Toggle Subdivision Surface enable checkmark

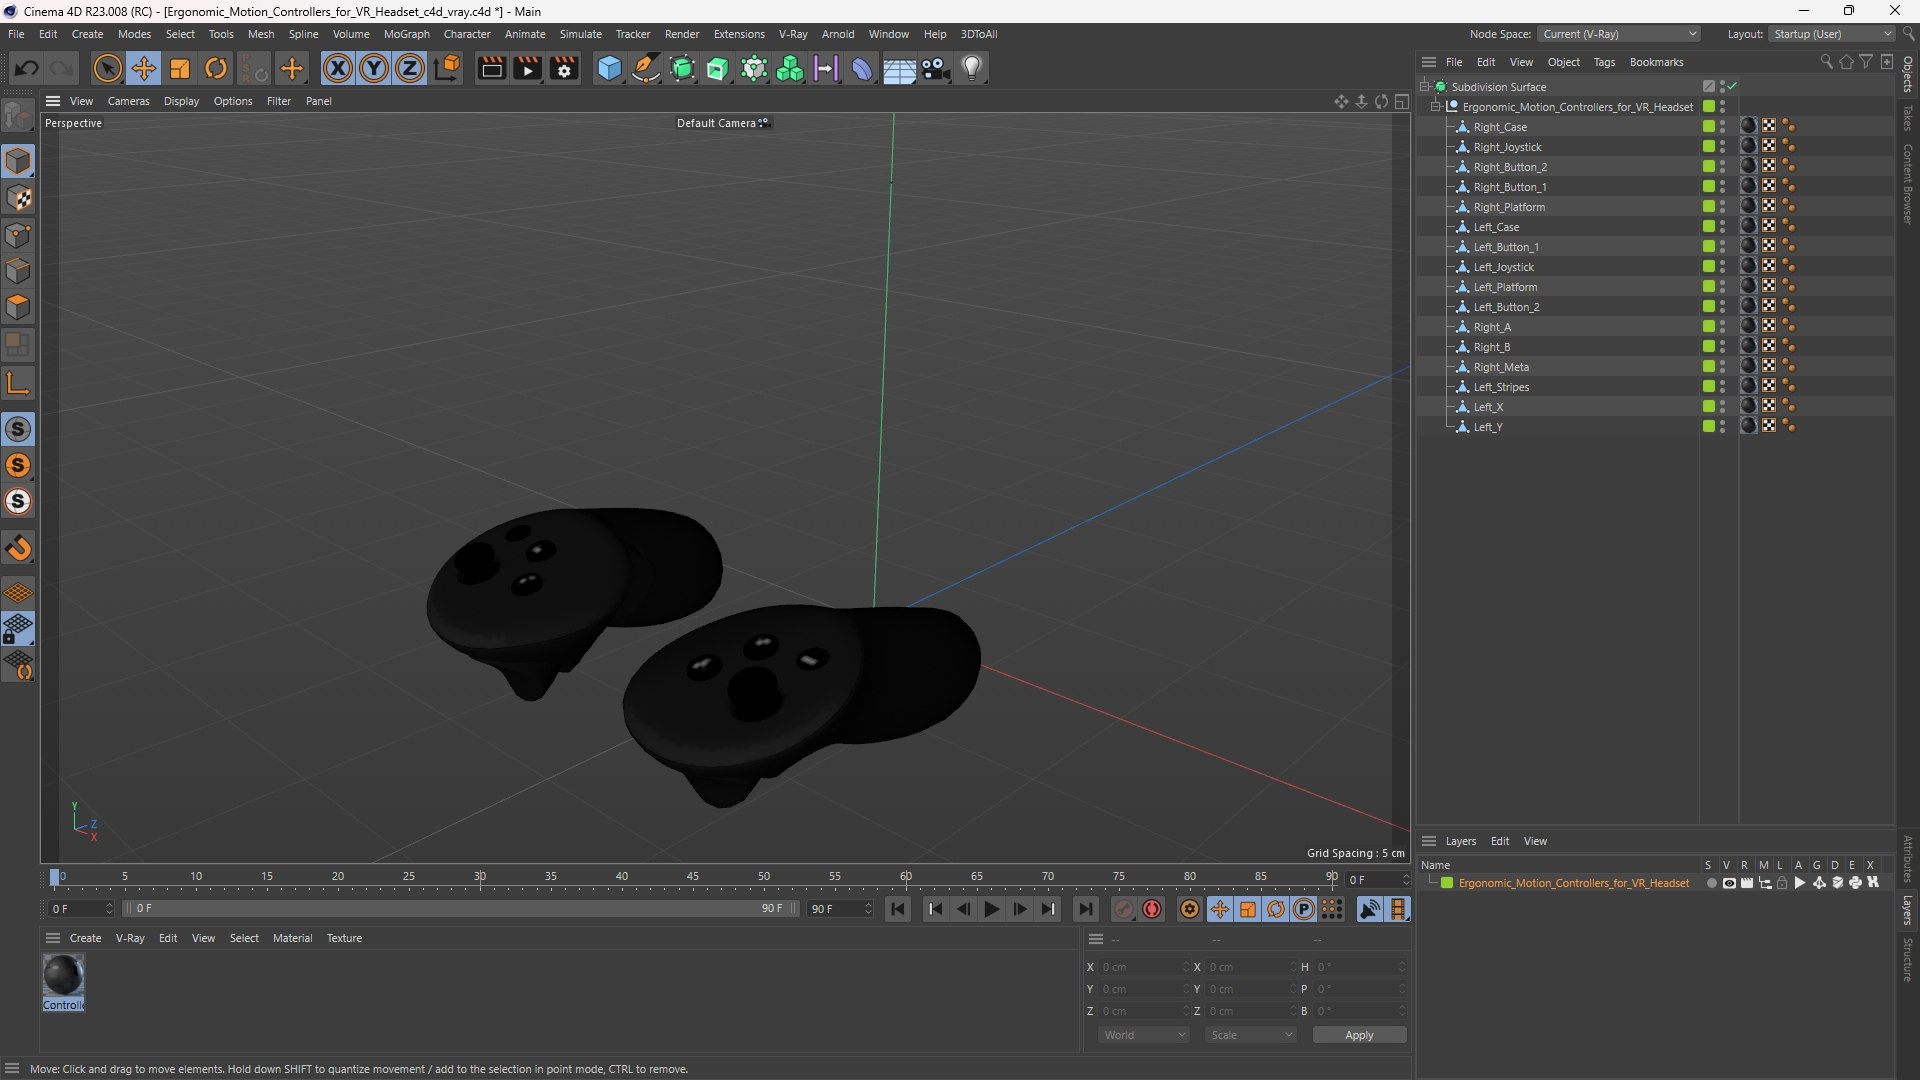pyautogui.click(x=1732, y=87)
